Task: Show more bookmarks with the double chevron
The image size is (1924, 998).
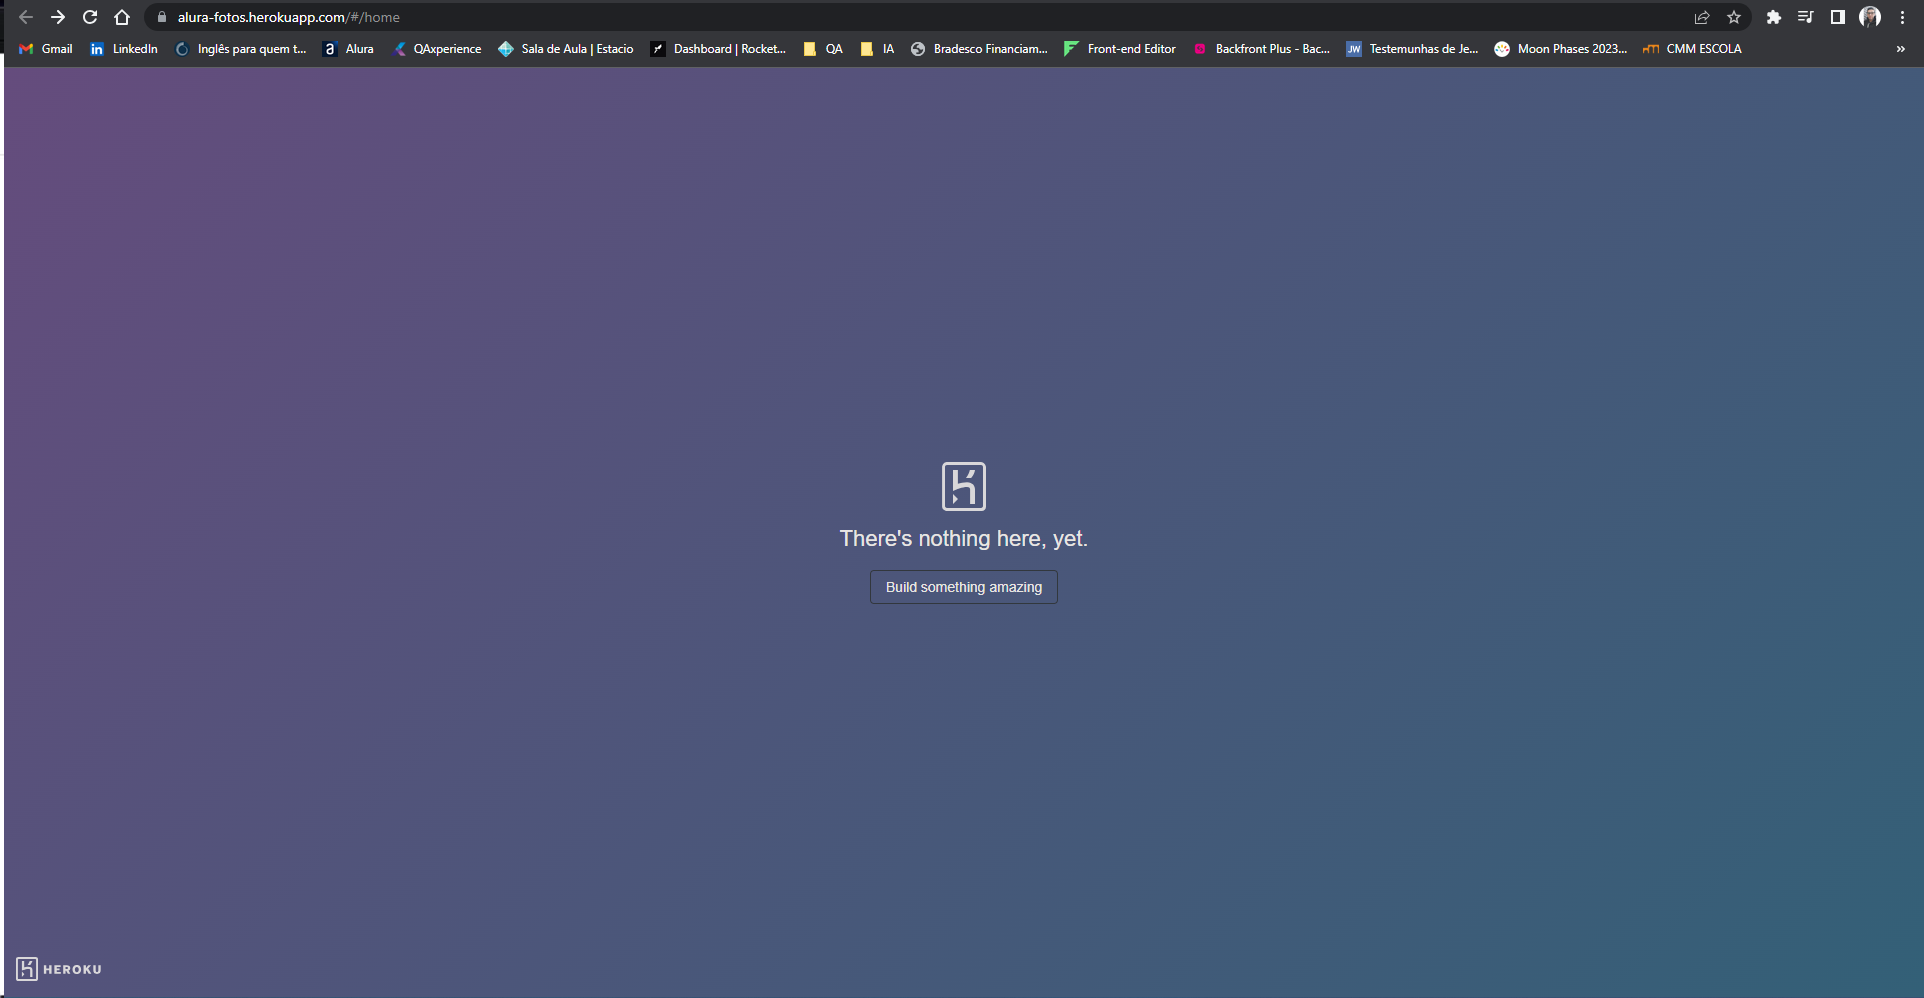Action: point(1900,49)
